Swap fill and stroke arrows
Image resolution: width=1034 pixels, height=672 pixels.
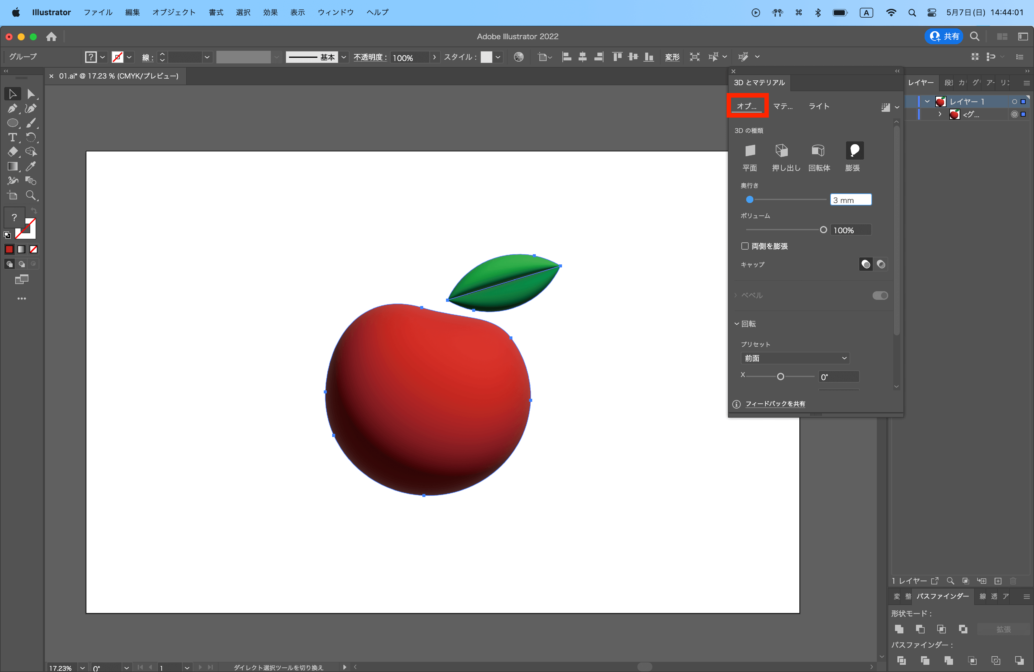pos(32,212)
